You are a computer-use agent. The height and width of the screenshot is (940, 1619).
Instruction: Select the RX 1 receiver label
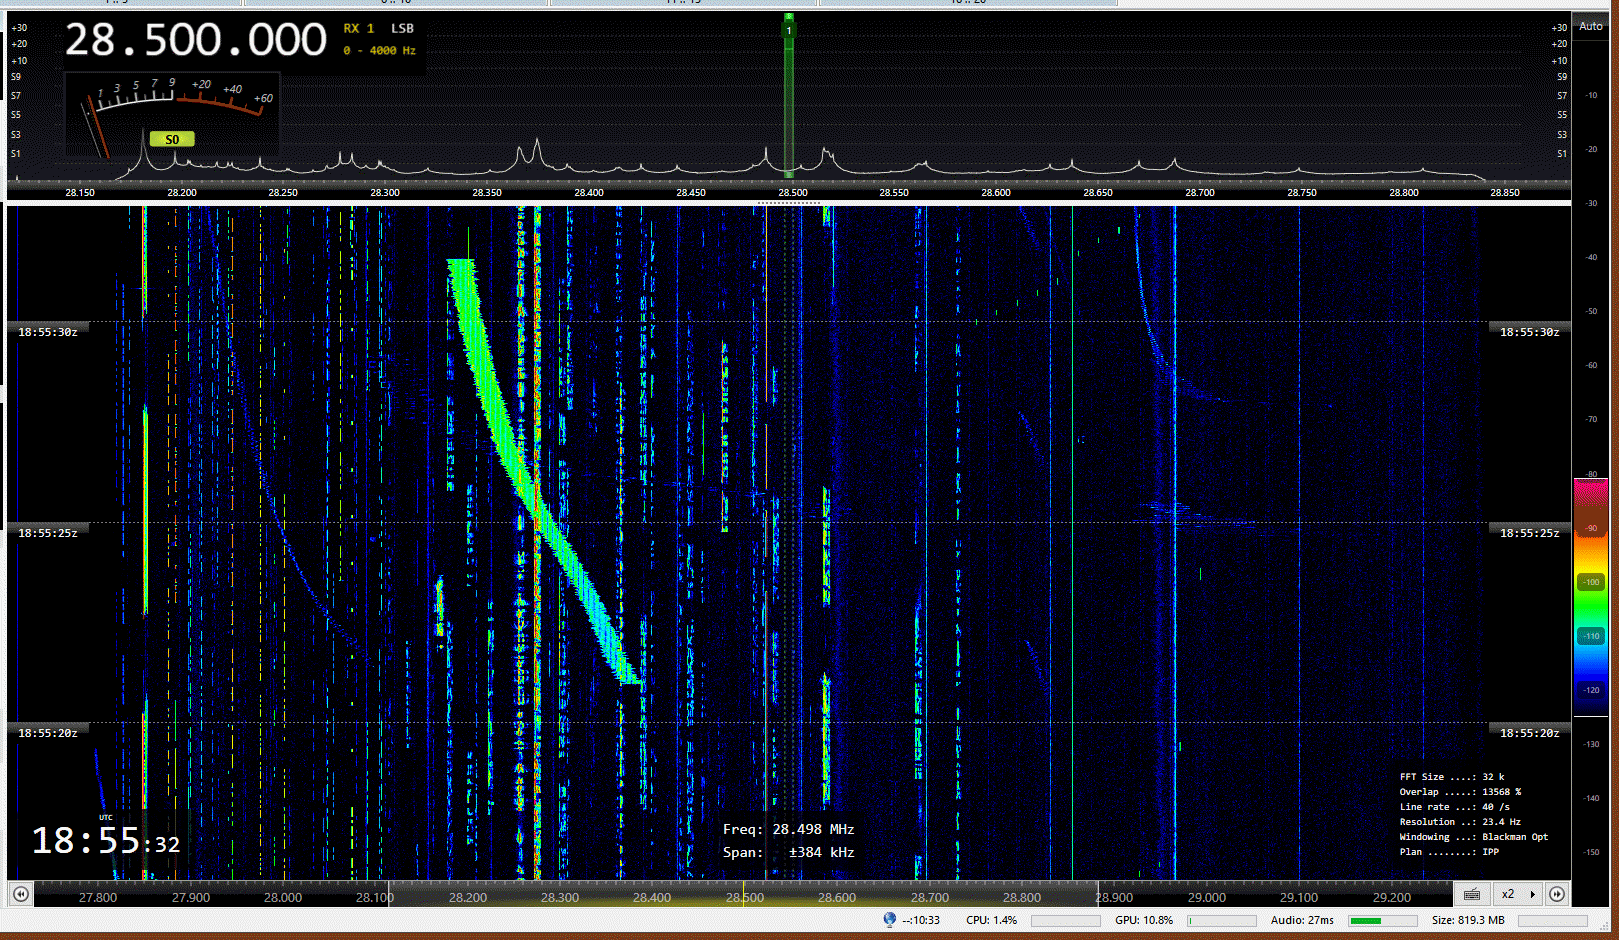click(x=359, y=29)
